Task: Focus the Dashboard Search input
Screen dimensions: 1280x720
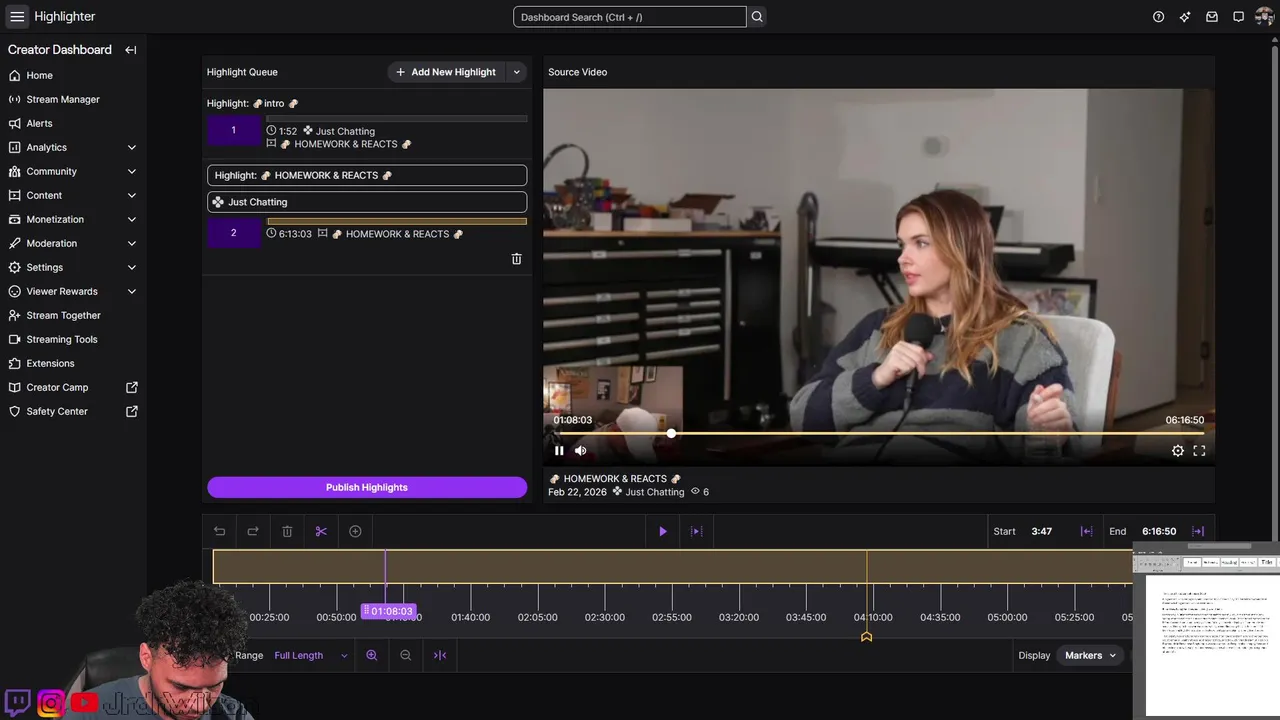Action: point(629,17)
